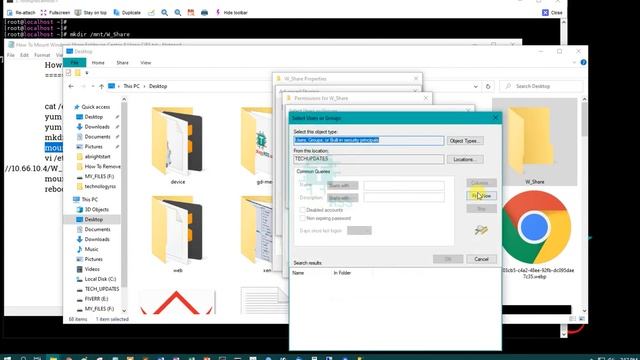This screenshot has height=360, width=640.
Task: Open Music under This PC
Action: (x=91, y=249)
